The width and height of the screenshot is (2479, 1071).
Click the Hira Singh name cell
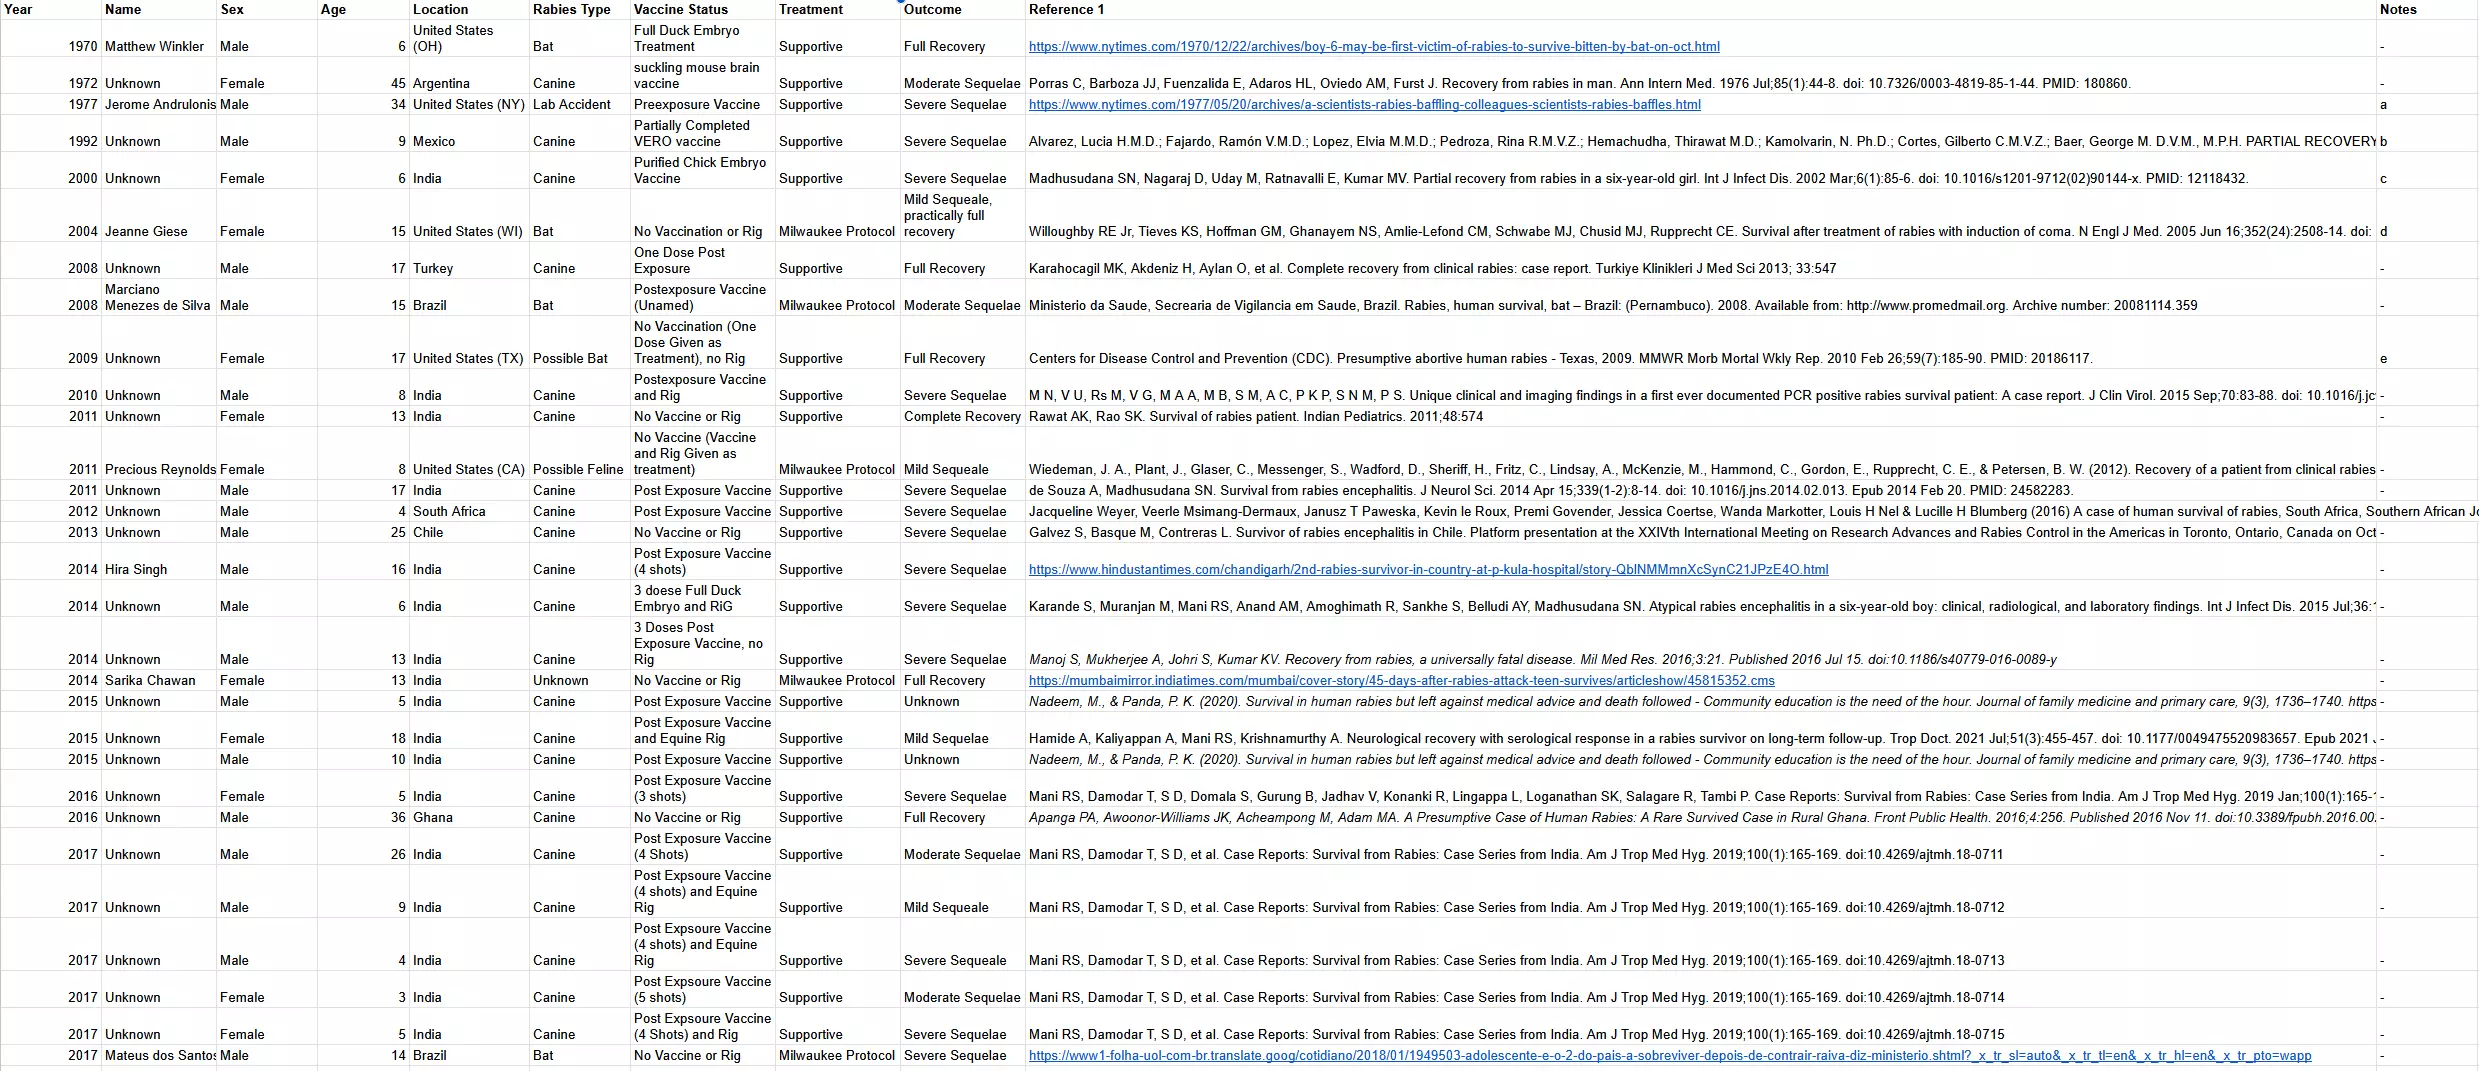158,562
